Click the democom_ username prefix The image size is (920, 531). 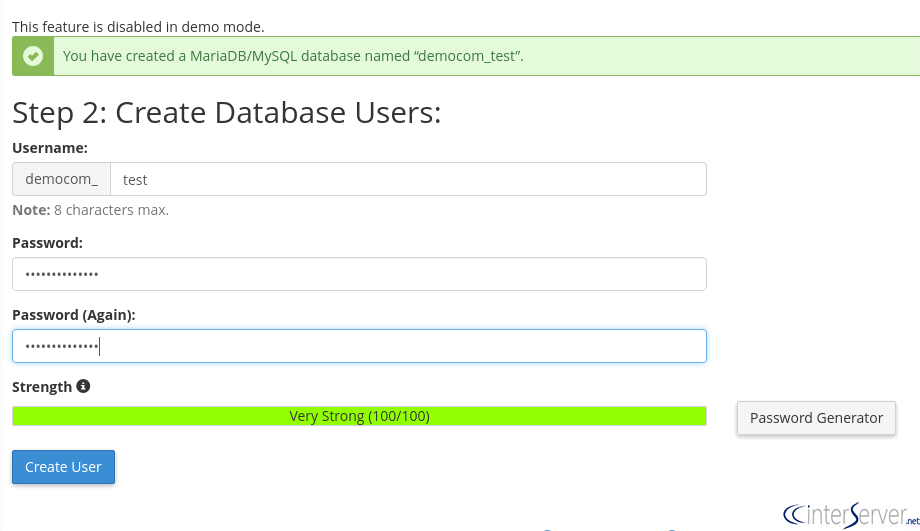[62, 179]
